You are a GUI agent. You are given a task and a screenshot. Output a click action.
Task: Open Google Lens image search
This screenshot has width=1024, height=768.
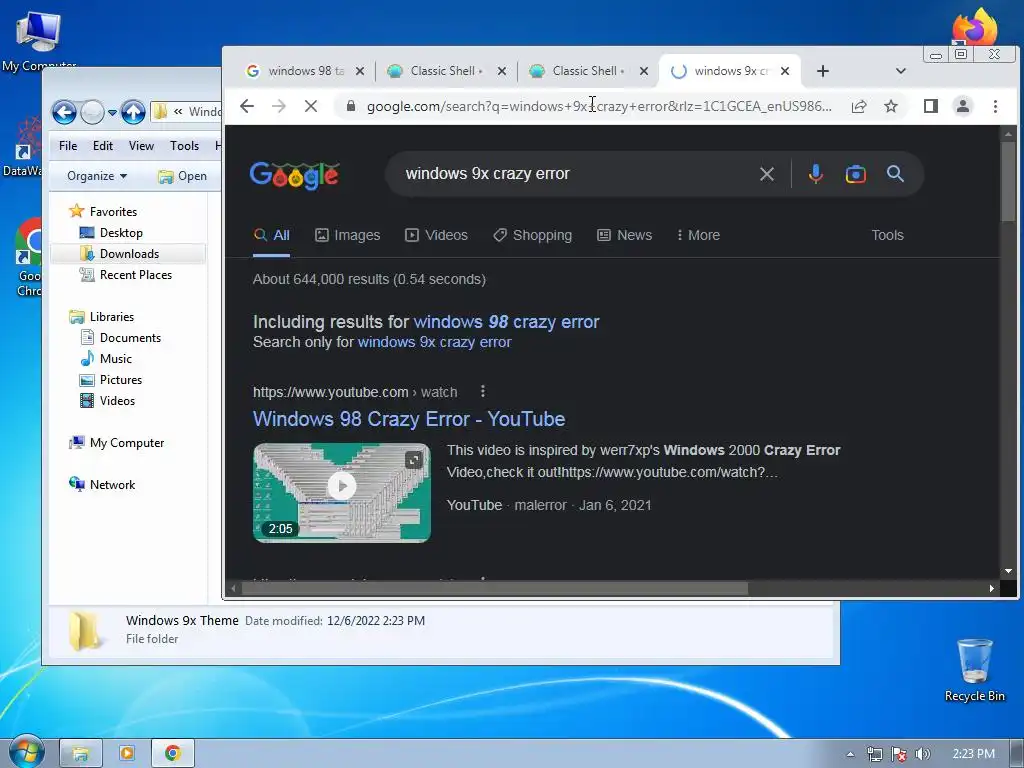coord(856,174)
